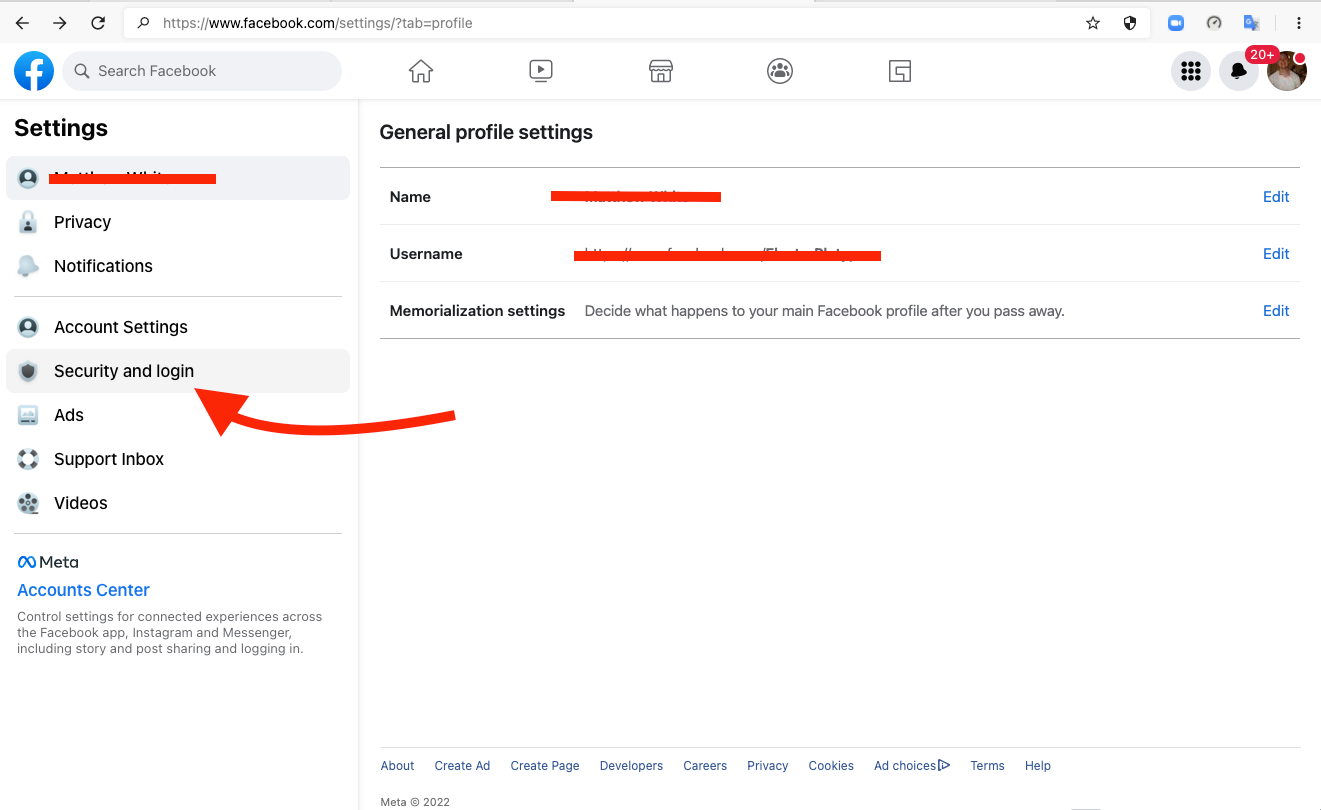Viewport: 1321px width, 810px height.
Task: Open the Groups icon in top navigation
Action: (x=780, y=71)
